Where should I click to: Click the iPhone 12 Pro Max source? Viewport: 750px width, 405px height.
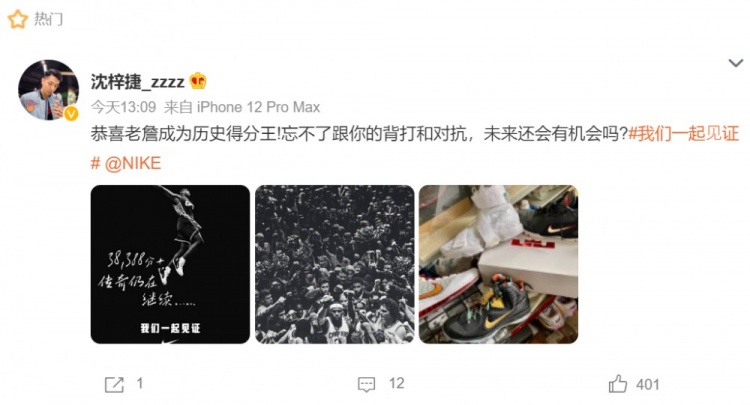tap(258, 107)
